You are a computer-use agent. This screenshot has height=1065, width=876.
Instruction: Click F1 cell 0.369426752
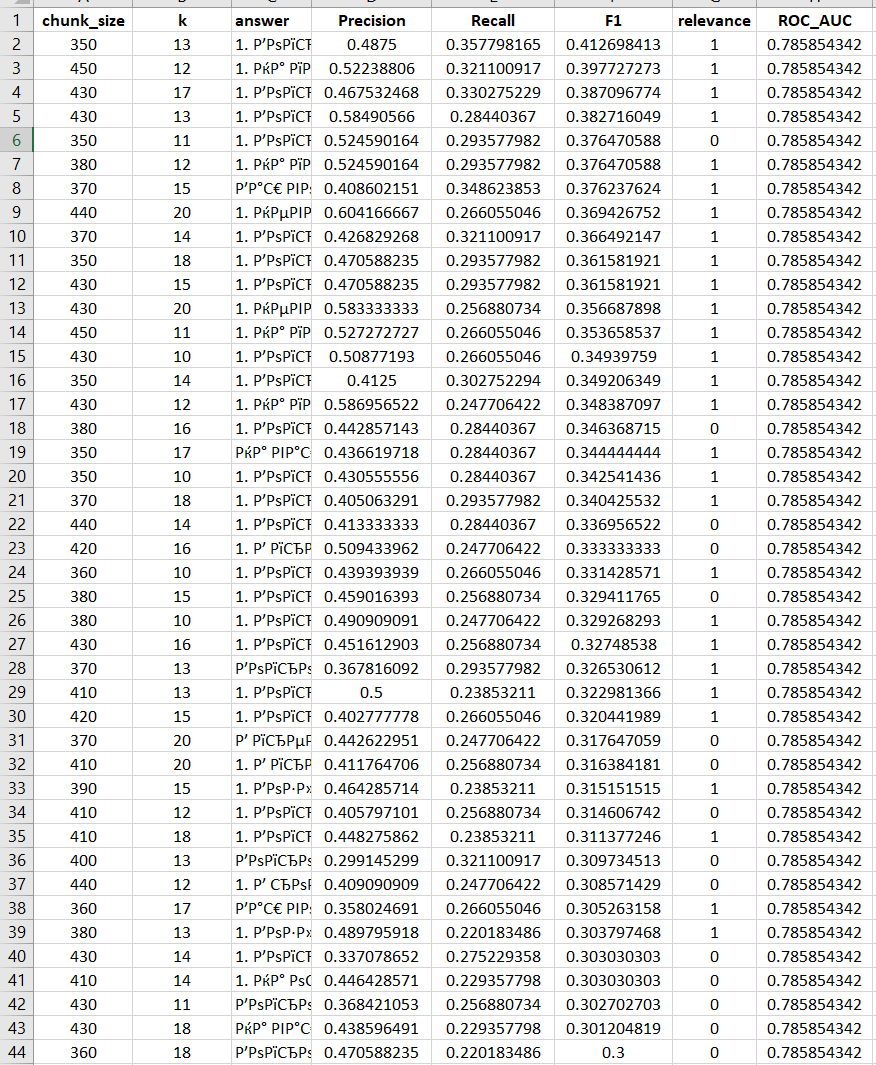pyautogui.click(x=613, y=213)
